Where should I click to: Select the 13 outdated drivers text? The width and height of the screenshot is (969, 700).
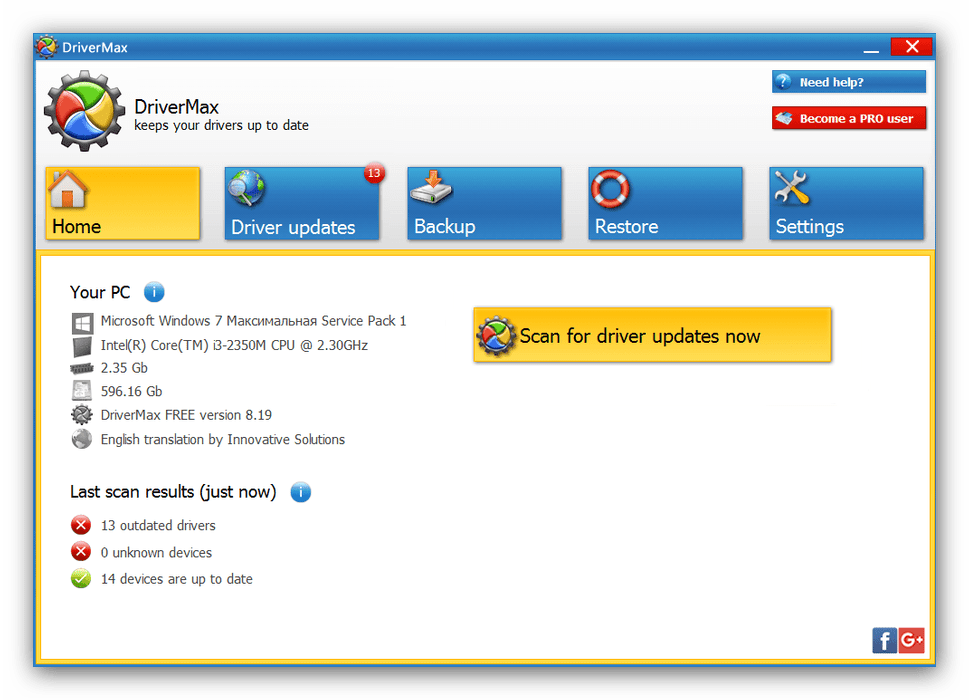(158, 525)
